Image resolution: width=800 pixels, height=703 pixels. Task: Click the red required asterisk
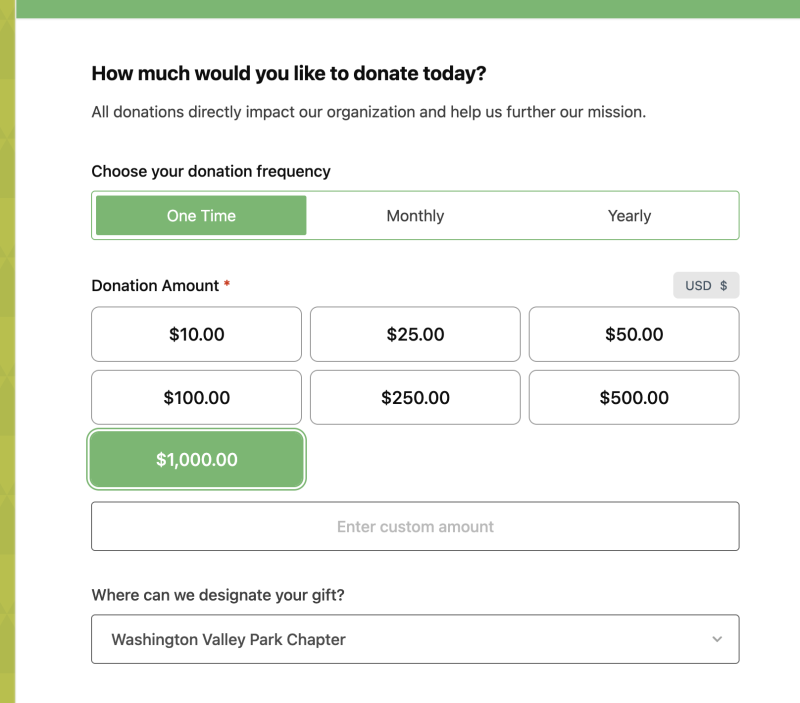pos(227,284)
